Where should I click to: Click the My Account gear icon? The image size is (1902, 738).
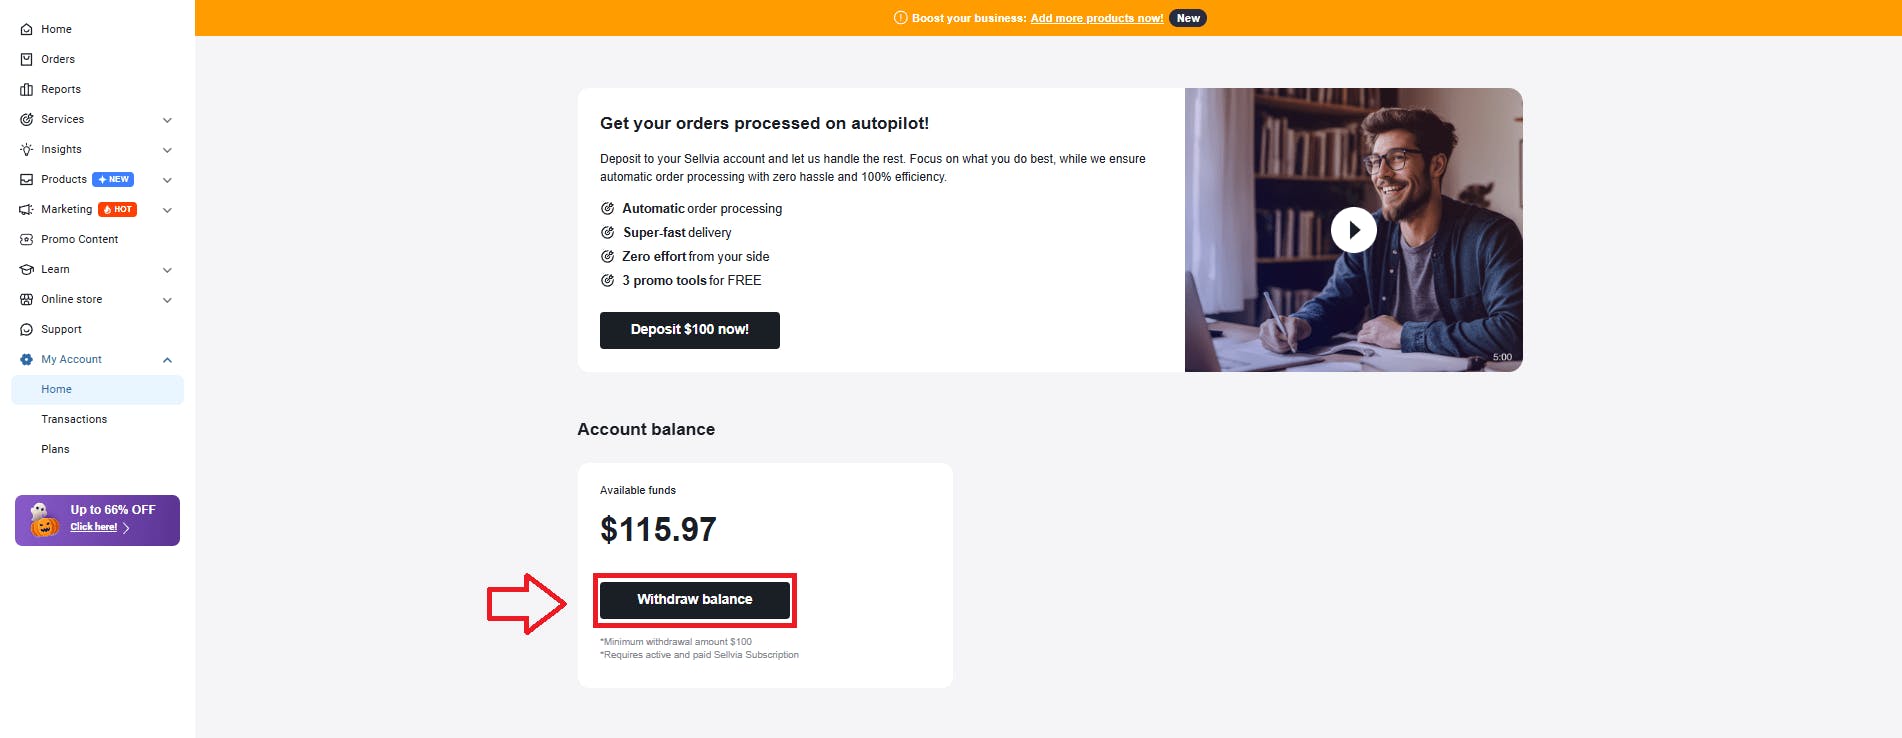coord(27,360)
